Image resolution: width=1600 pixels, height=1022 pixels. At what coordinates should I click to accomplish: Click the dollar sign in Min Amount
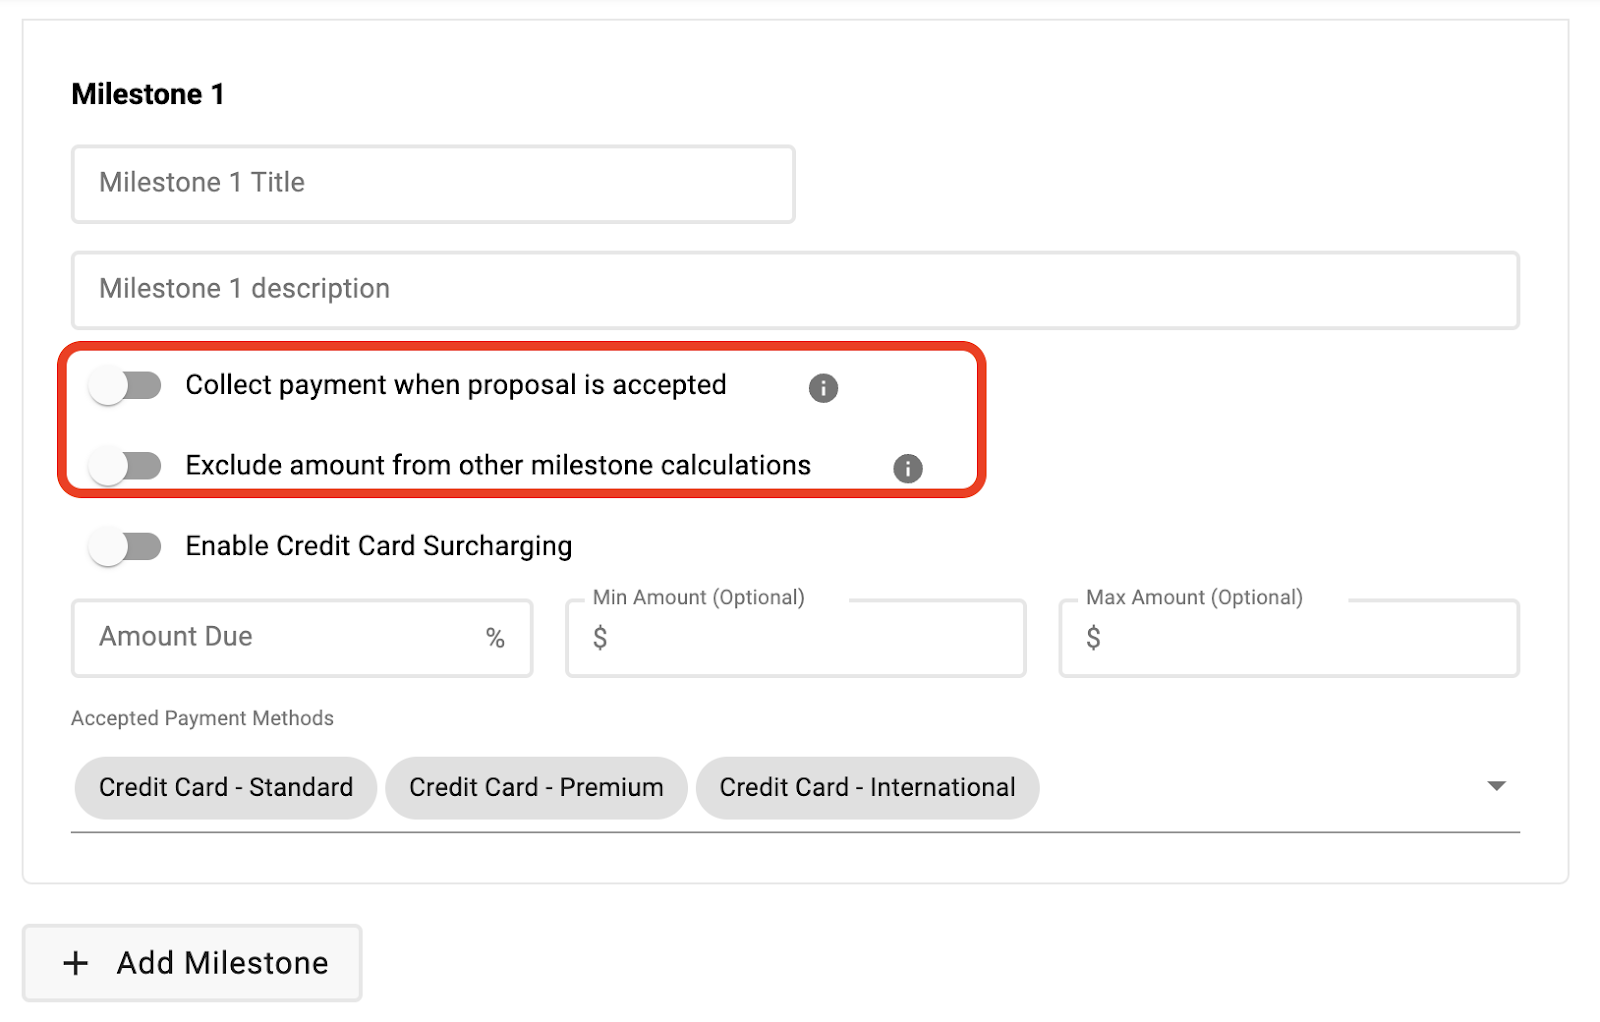pyautogui.click(x=600, y=638)
